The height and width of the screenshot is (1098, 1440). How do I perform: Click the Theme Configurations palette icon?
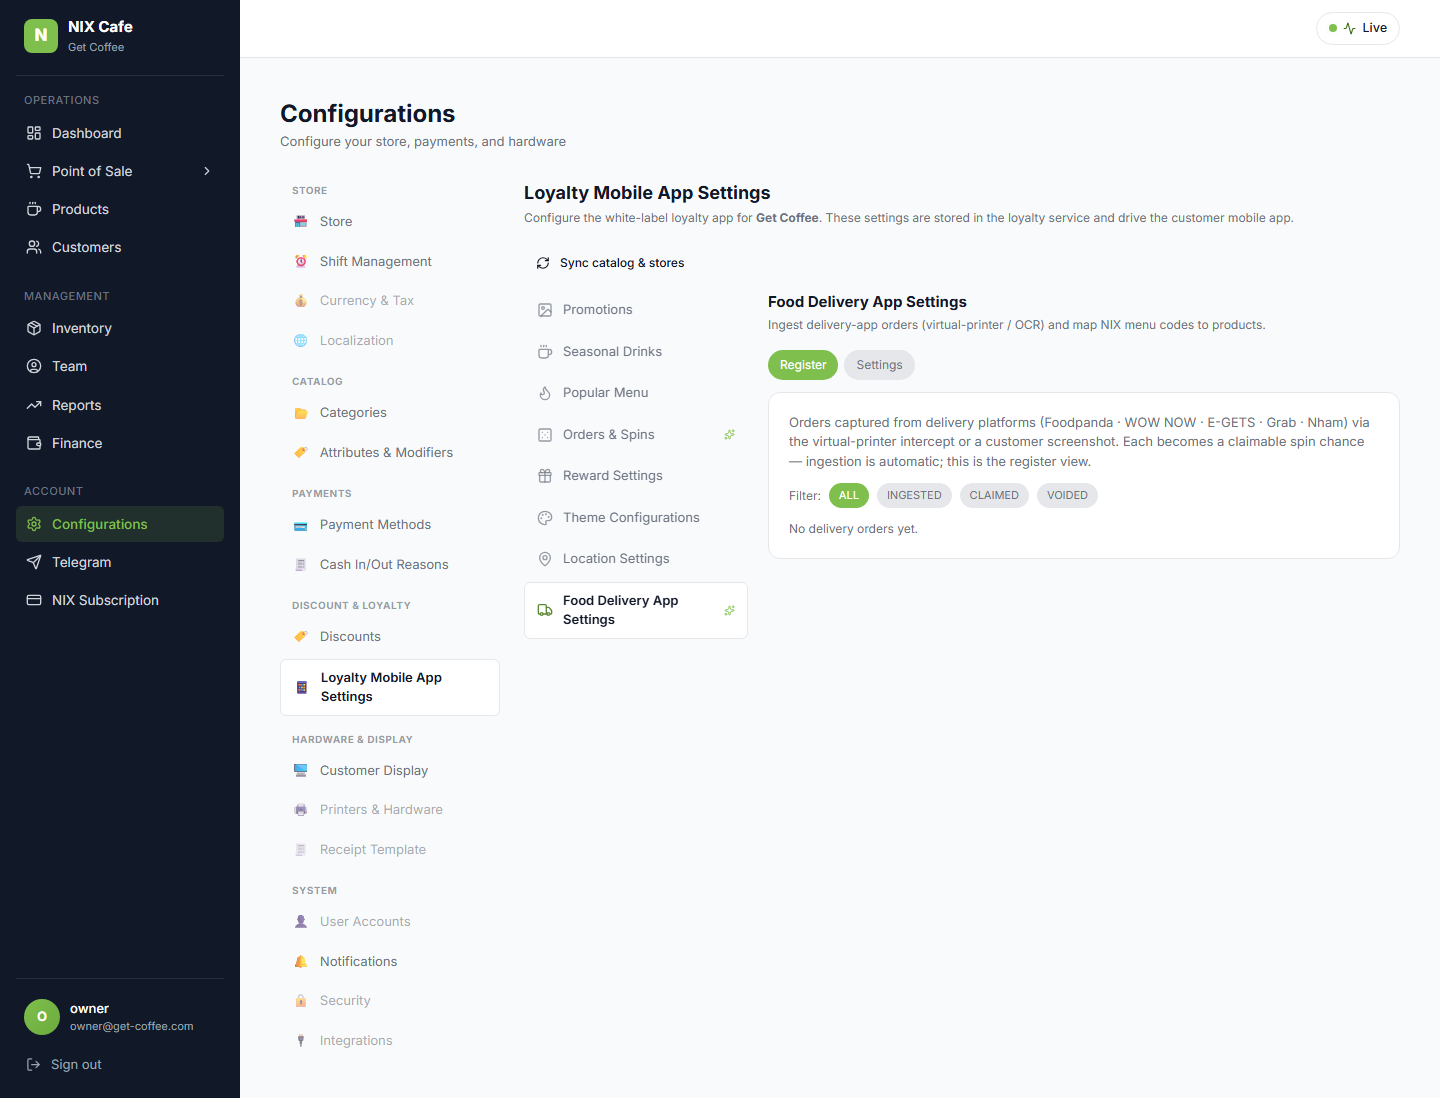point(545,518)
